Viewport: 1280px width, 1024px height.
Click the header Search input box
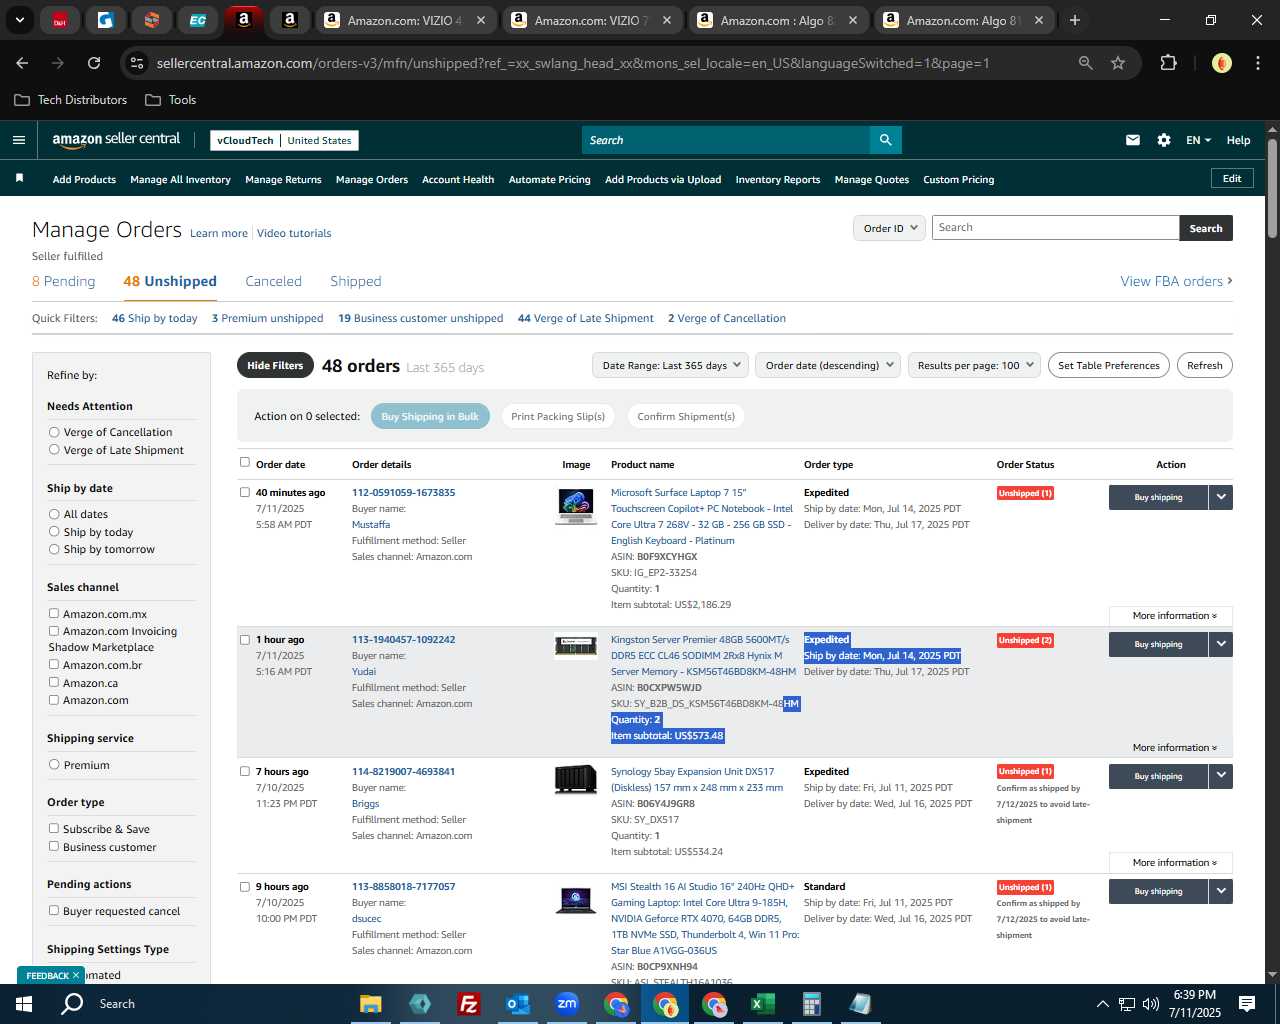click(725, 140)
